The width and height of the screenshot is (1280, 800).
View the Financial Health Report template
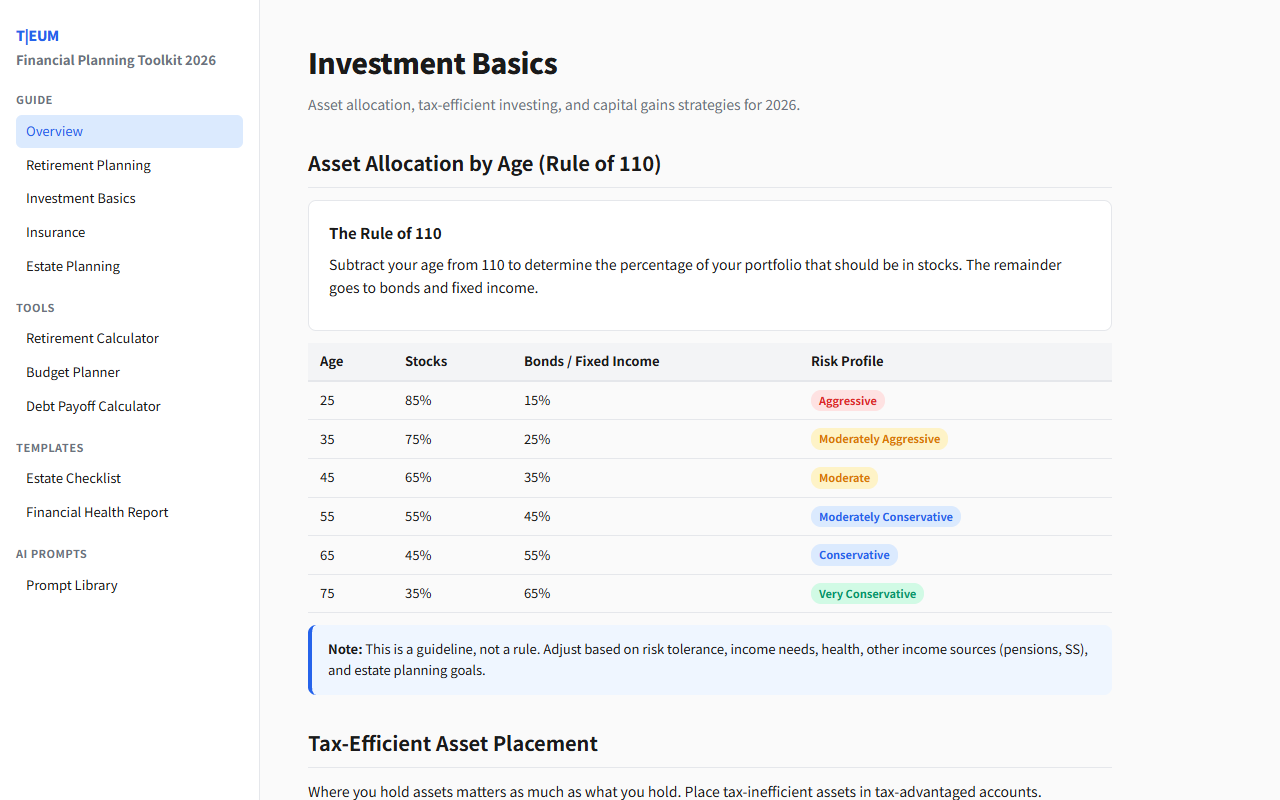pos(97,511)
